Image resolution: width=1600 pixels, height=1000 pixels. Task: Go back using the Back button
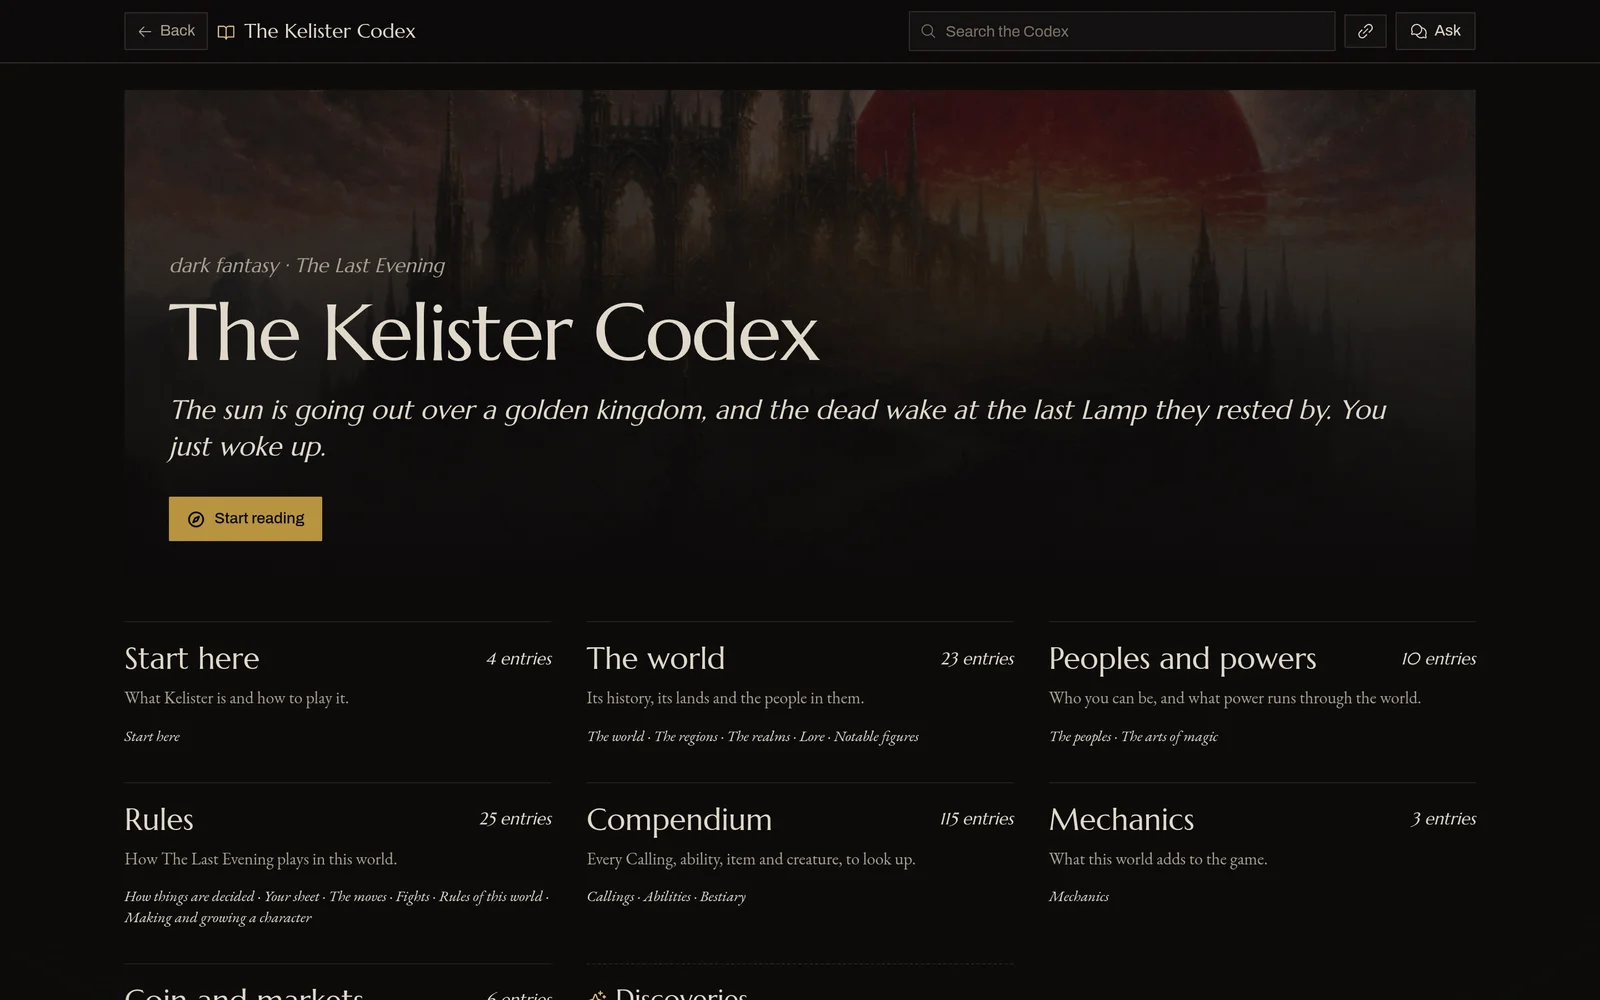point(166,31)
